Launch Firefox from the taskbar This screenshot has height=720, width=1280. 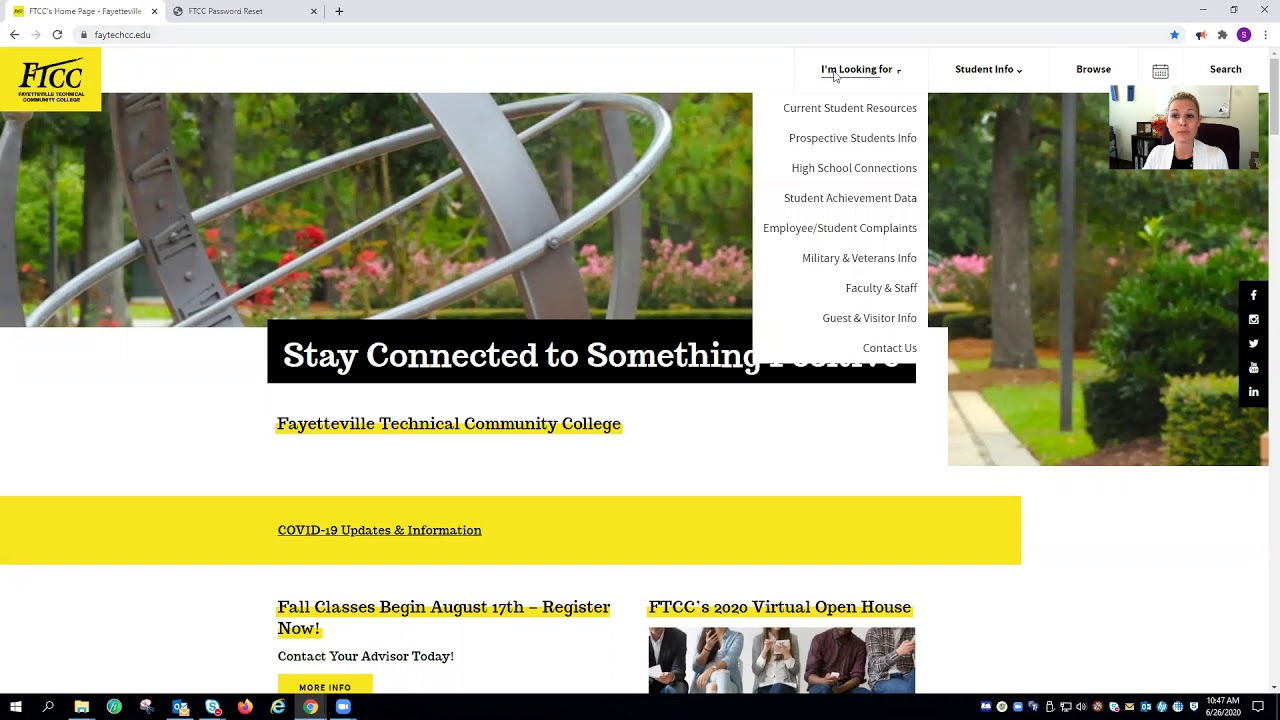245,707
